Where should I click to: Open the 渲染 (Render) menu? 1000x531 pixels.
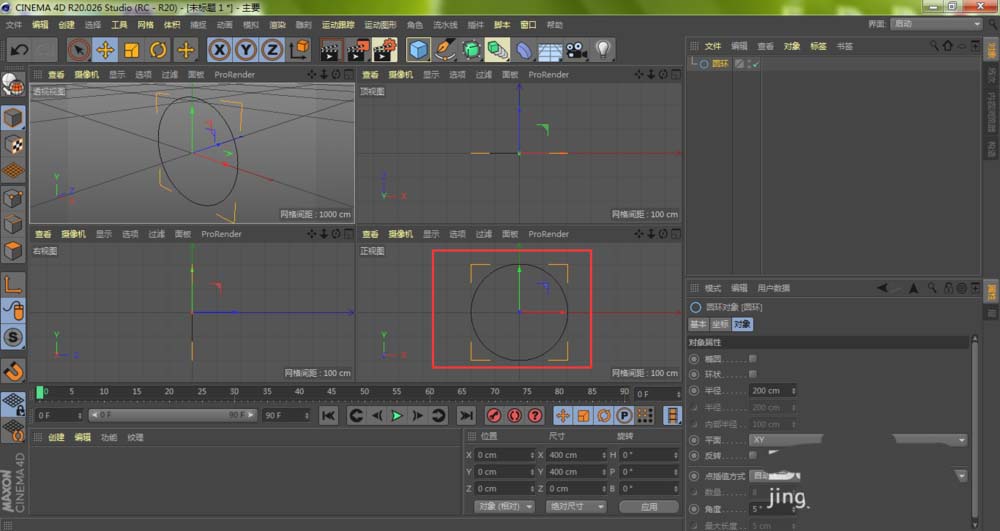pos(277,24)
